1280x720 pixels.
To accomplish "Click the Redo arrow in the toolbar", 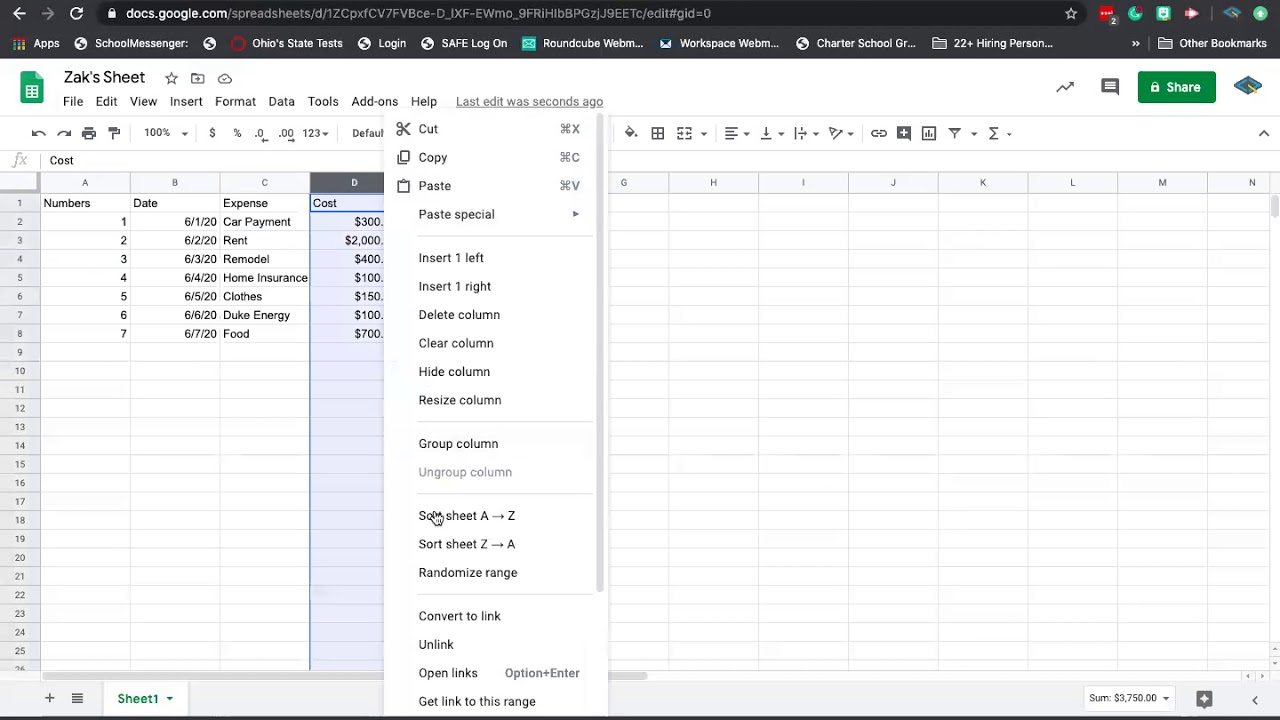I will [64, 133].
